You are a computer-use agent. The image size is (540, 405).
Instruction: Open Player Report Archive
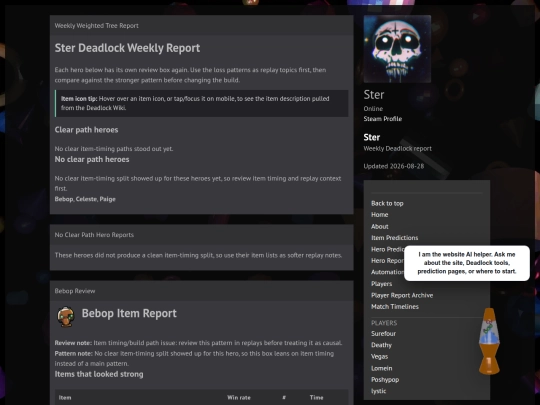coord(402,295)
